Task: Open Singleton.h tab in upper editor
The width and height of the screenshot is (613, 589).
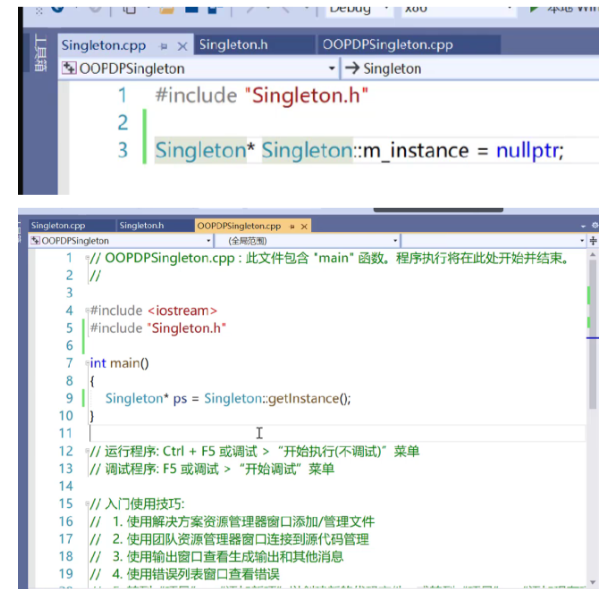Action: pos(233,45)
